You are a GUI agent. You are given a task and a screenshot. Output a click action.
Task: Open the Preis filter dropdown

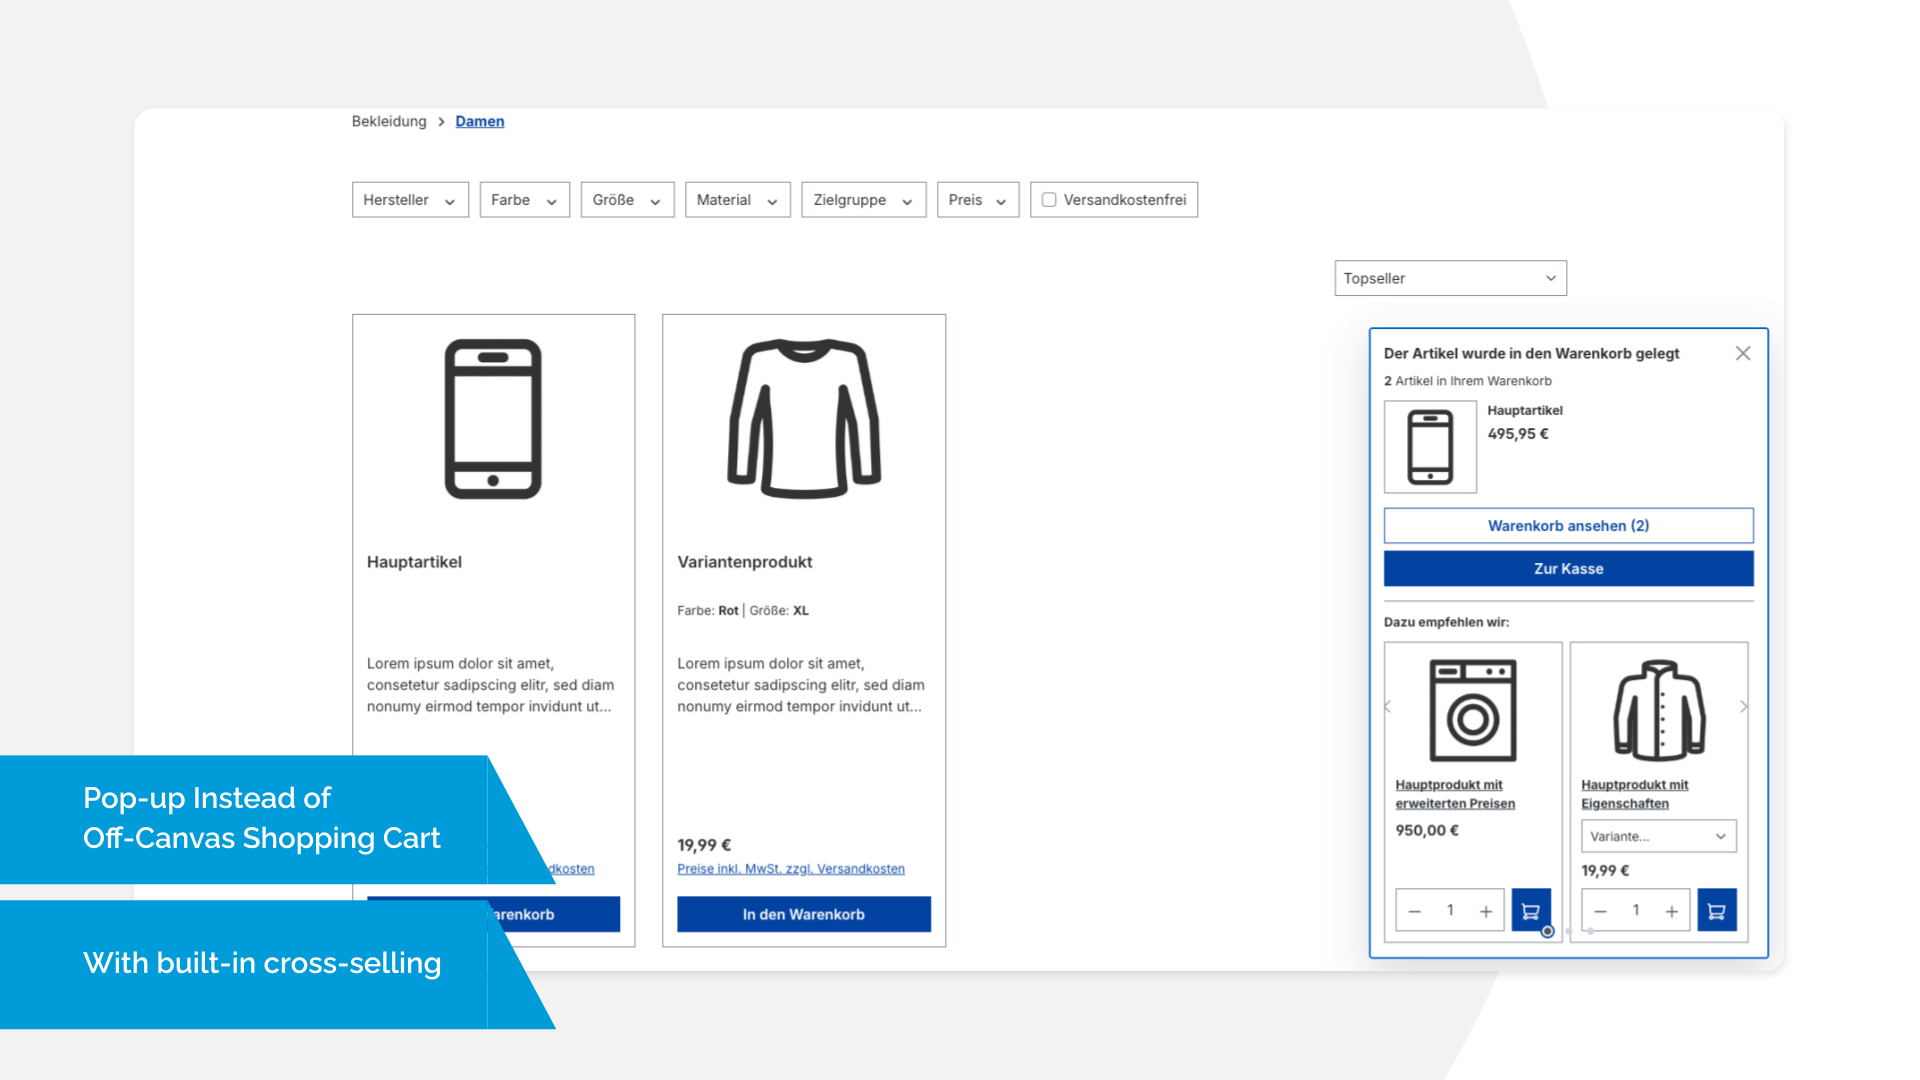[978, 200]
